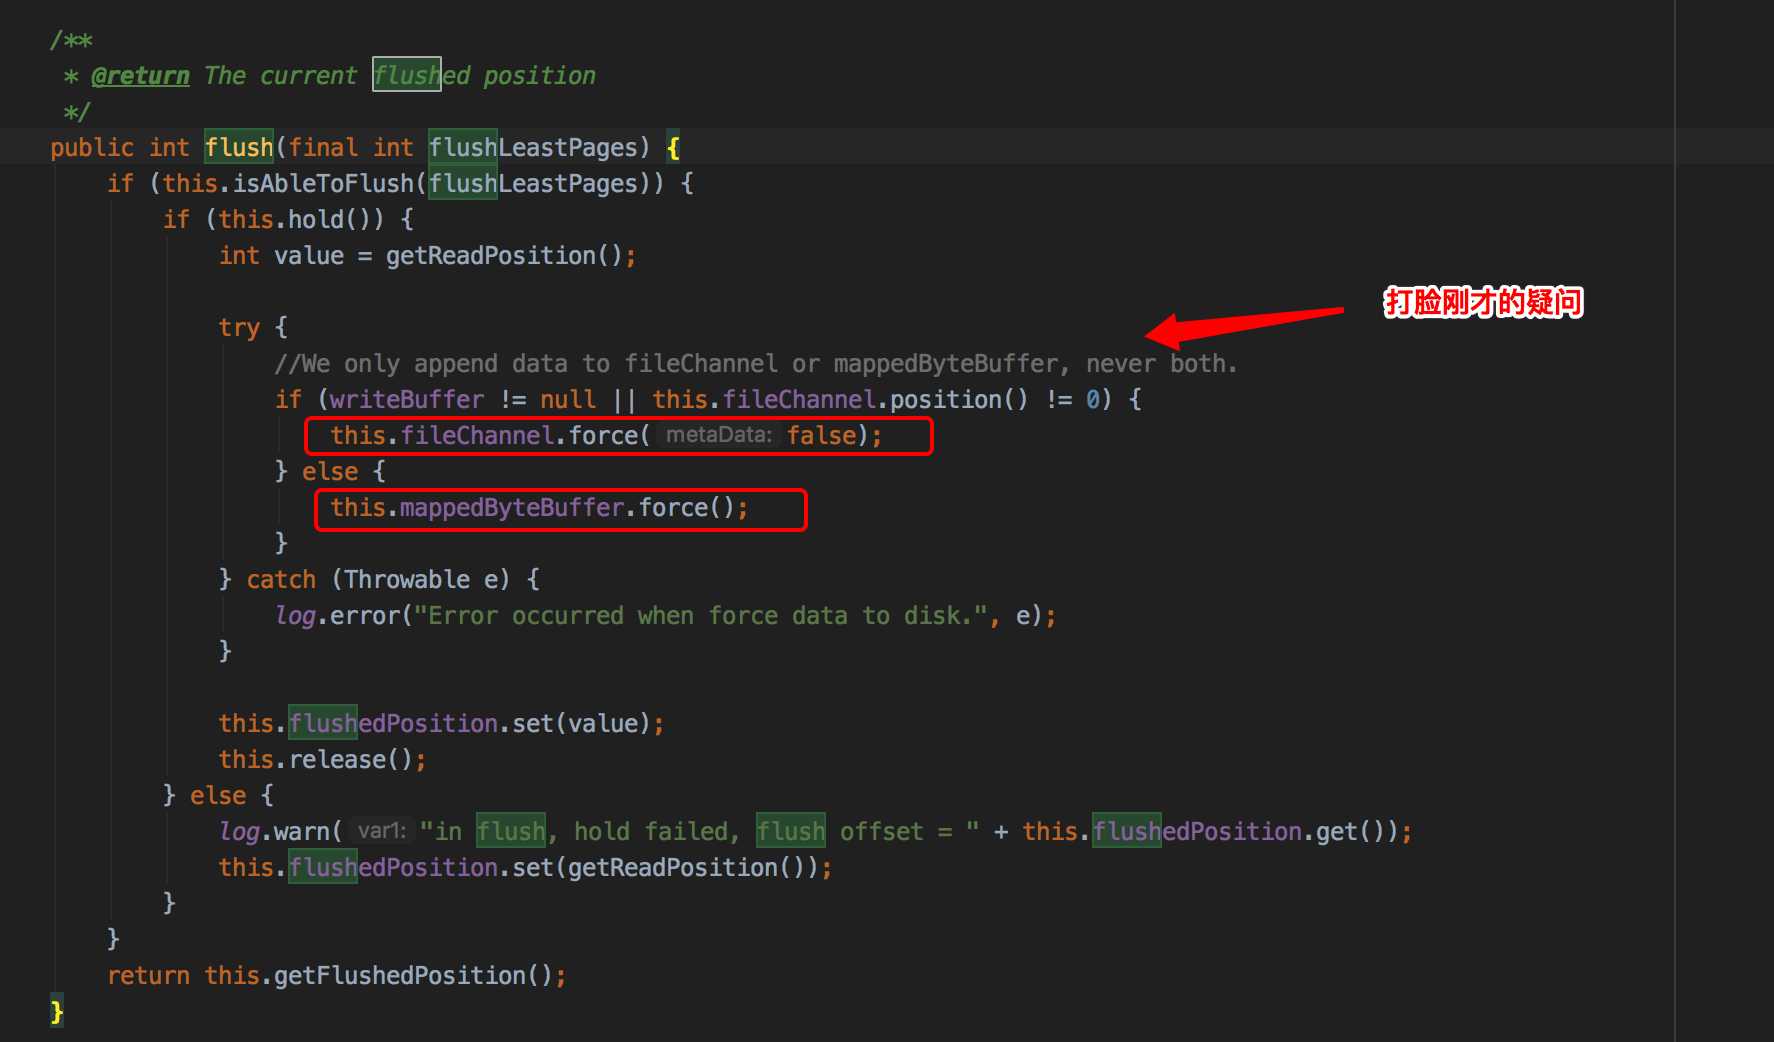Click the "var1:" parameter hint

coord(382,831)
